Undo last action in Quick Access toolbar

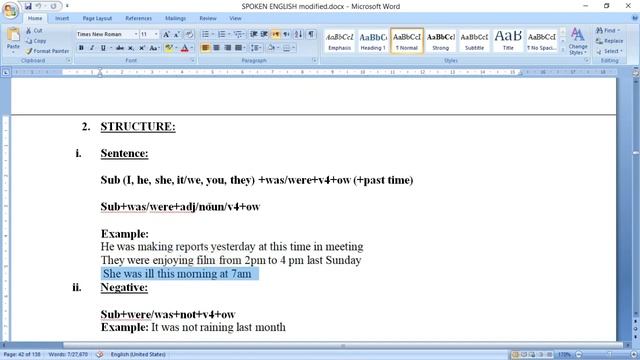(x=38, y=6)
